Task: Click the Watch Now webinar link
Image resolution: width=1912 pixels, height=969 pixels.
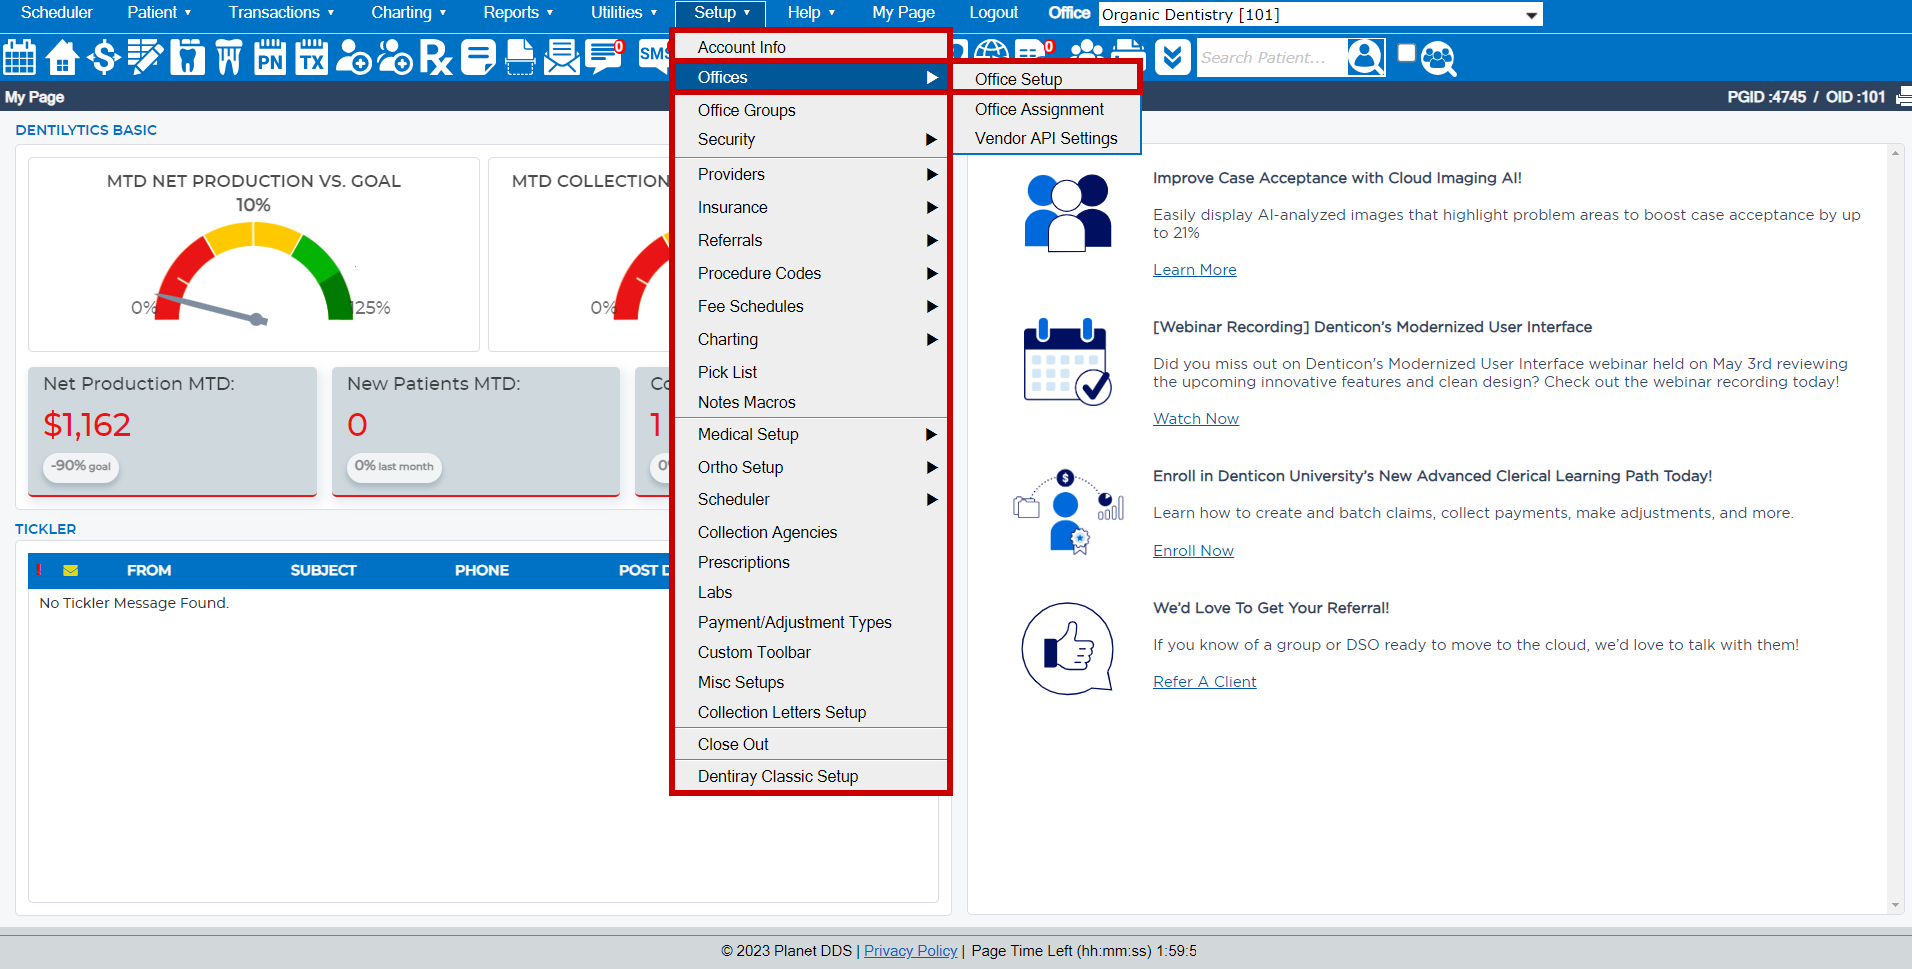Action: 1195,418
